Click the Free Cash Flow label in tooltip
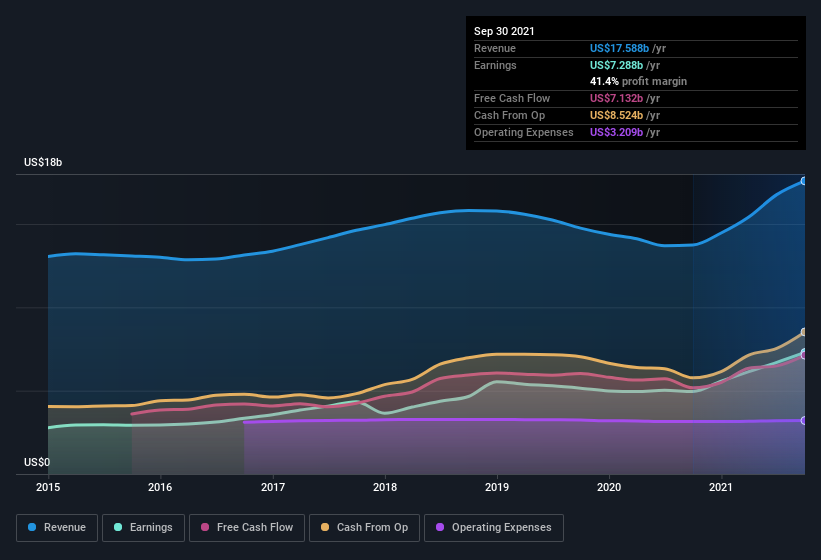 coord(512,98)
